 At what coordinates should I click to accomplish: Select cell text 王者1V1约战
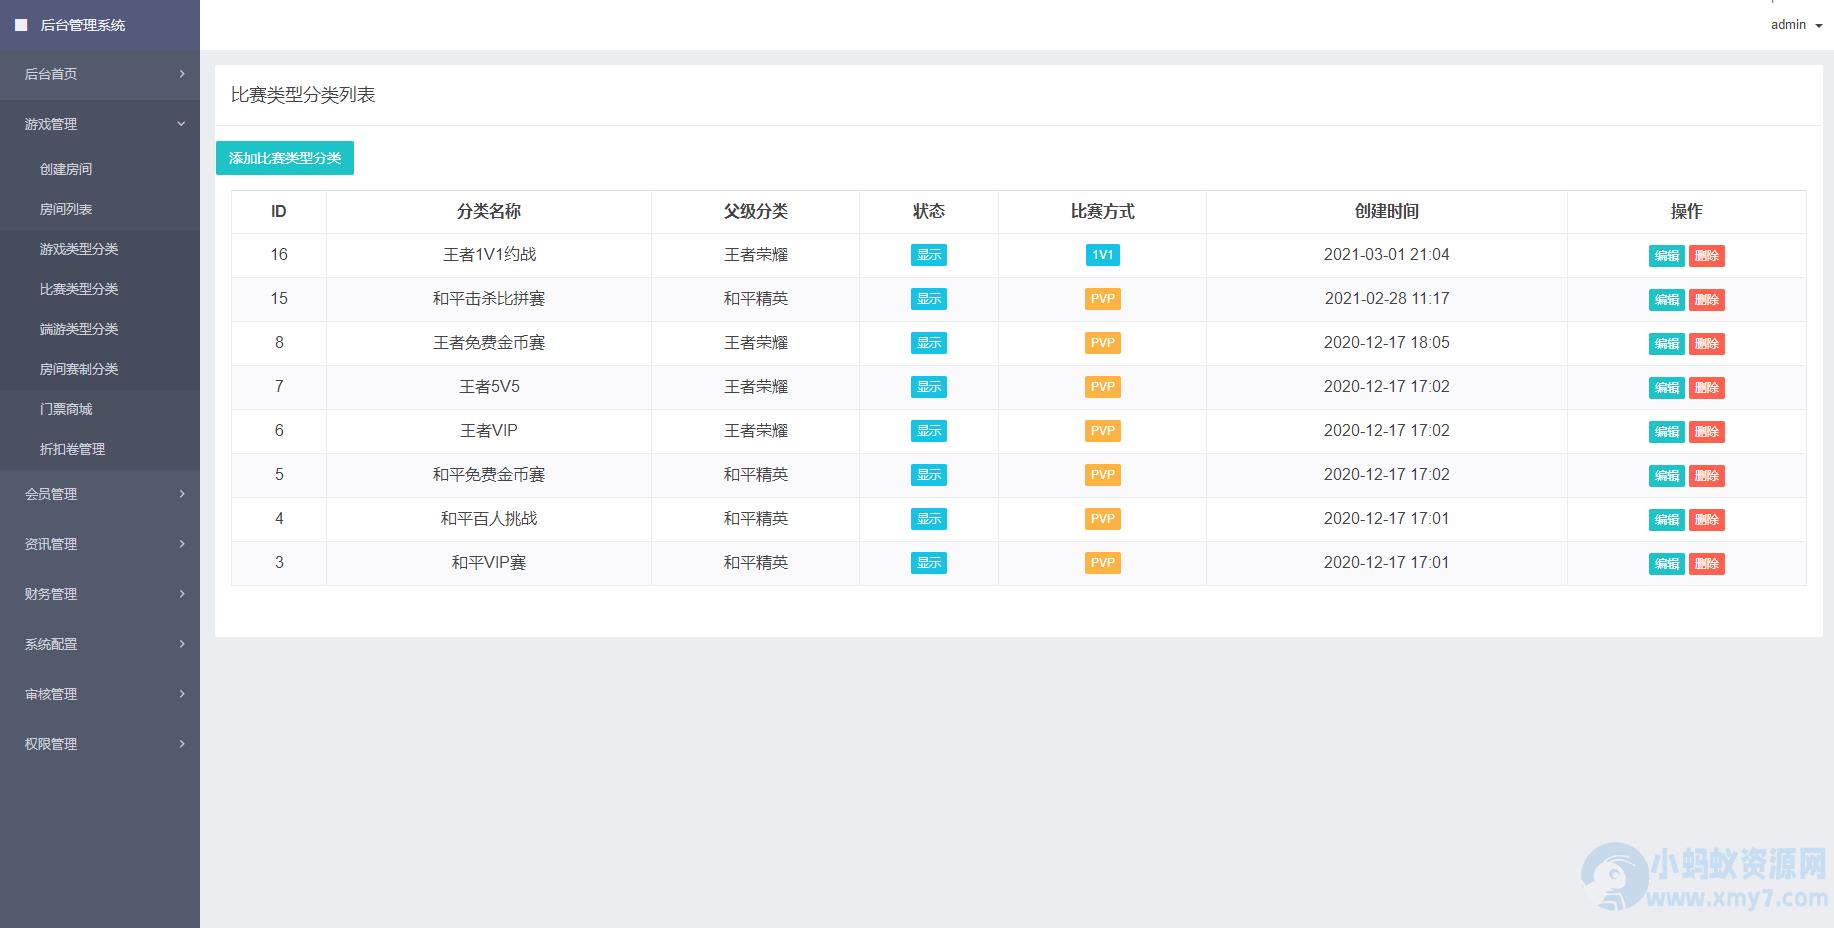click(x=489, y=255)
